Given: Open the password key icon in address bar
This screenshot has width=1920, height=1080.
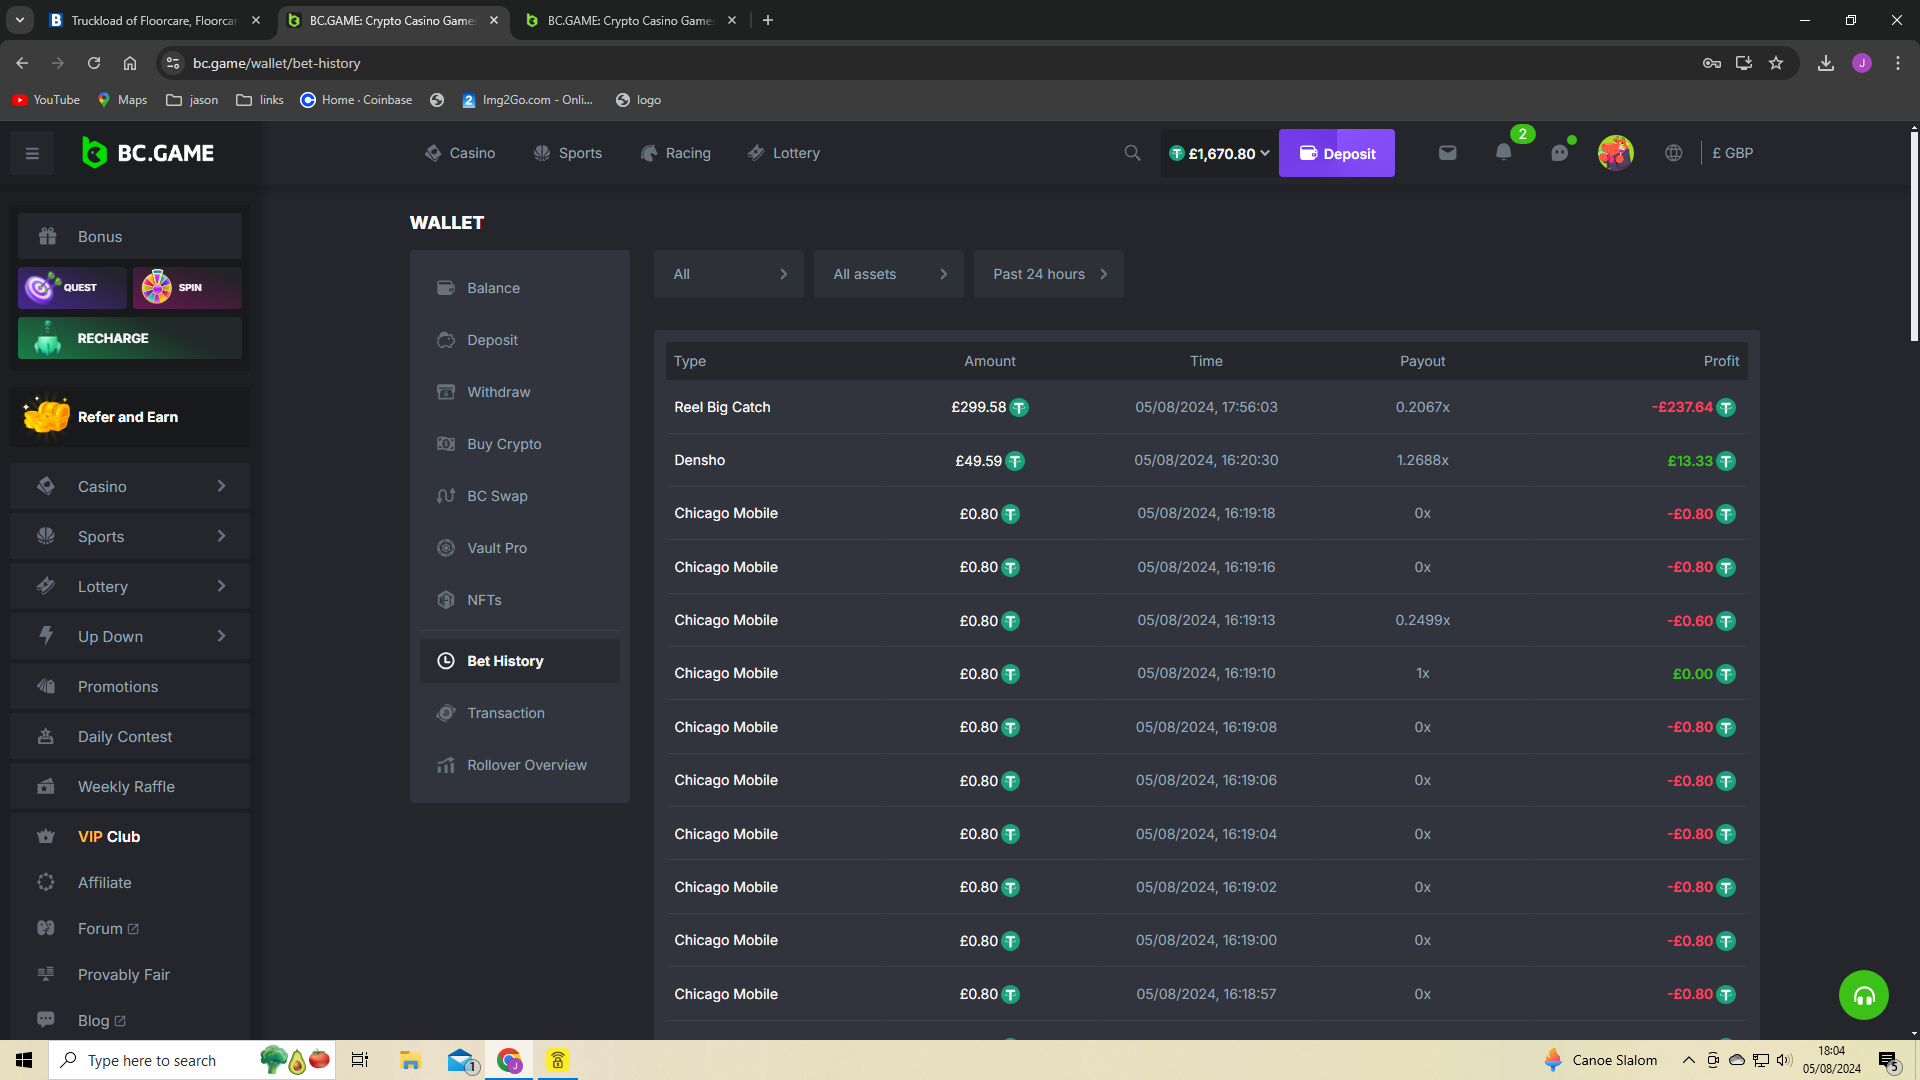Looking at the screenshot, I should pyautogui.click(x=1711, y=63).
